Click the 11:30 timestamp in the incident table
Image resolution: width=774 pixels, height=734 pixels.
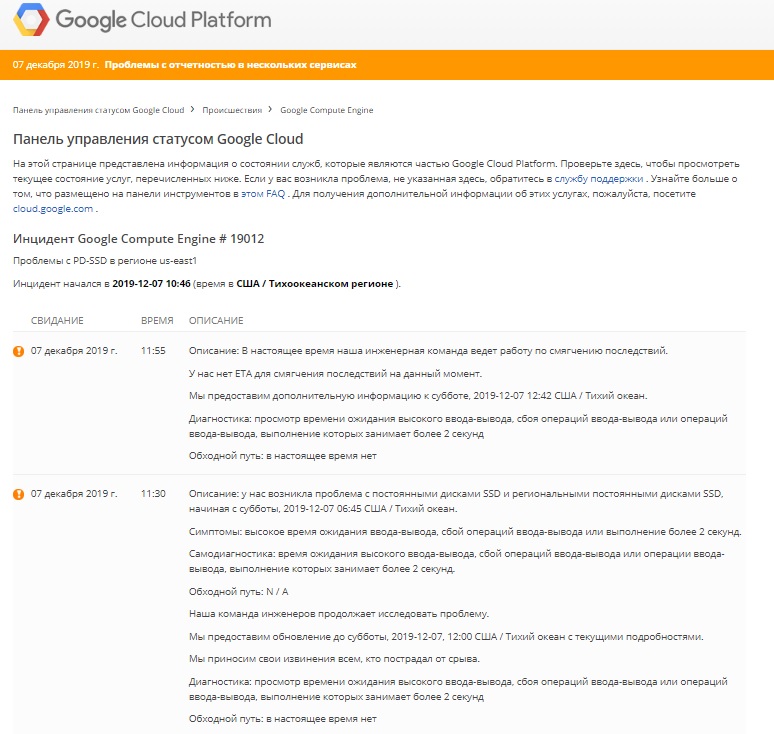153,494
